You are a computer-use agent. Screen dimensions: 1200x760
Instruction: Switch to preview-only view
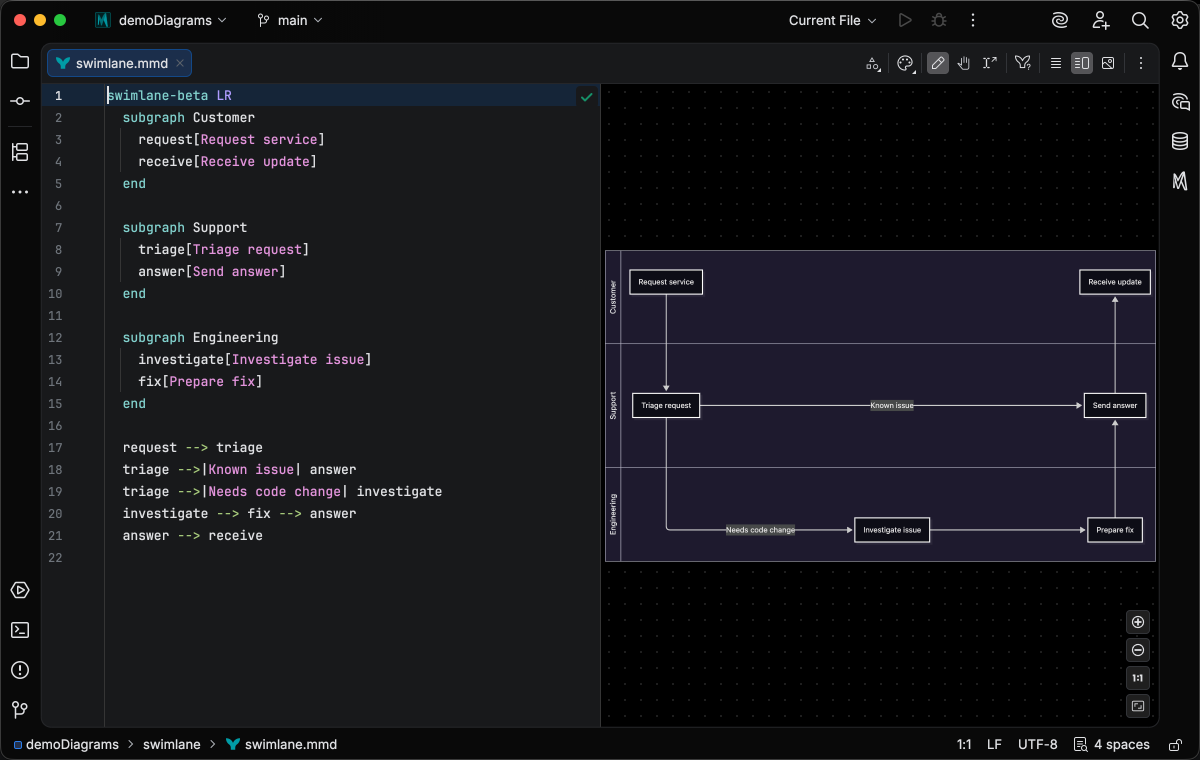click(x=1108, y=63)
